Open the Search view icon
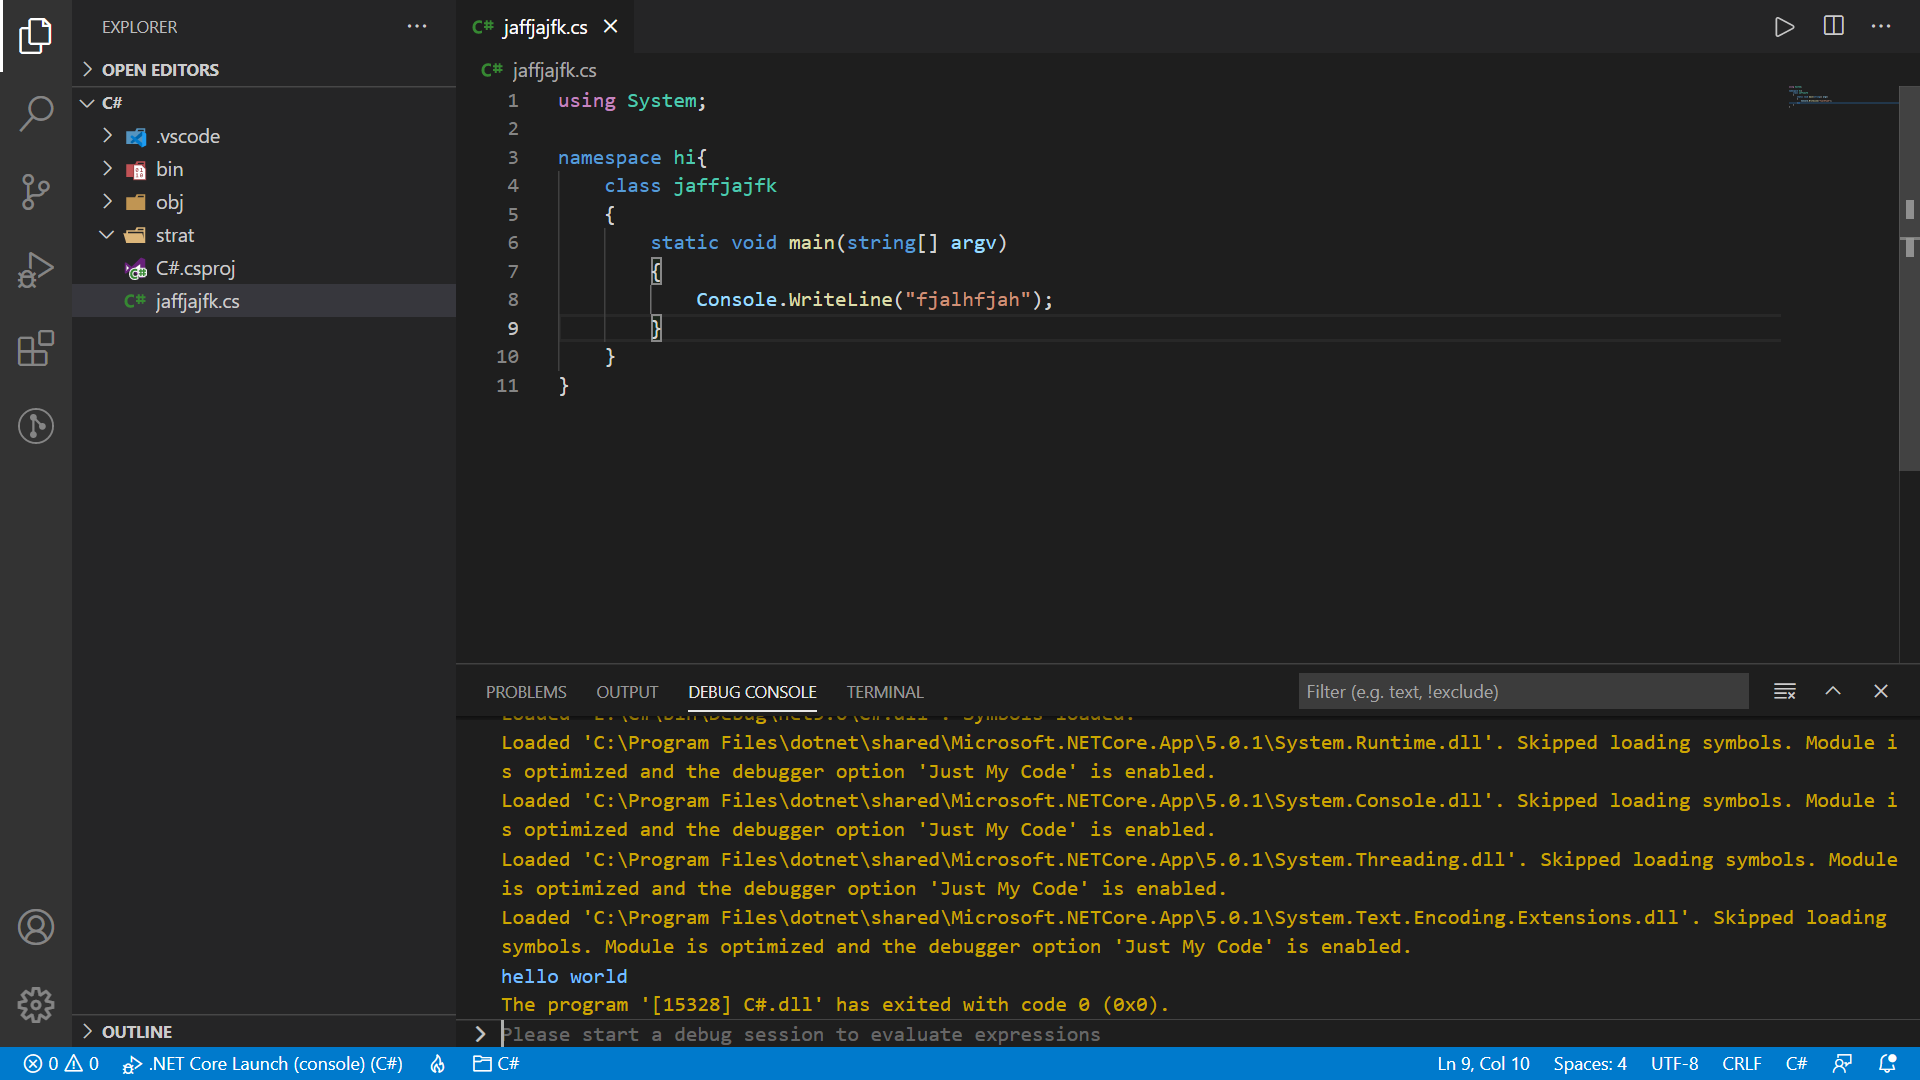The width and height of the screenshot is (1920, 1080). [35, 114]
